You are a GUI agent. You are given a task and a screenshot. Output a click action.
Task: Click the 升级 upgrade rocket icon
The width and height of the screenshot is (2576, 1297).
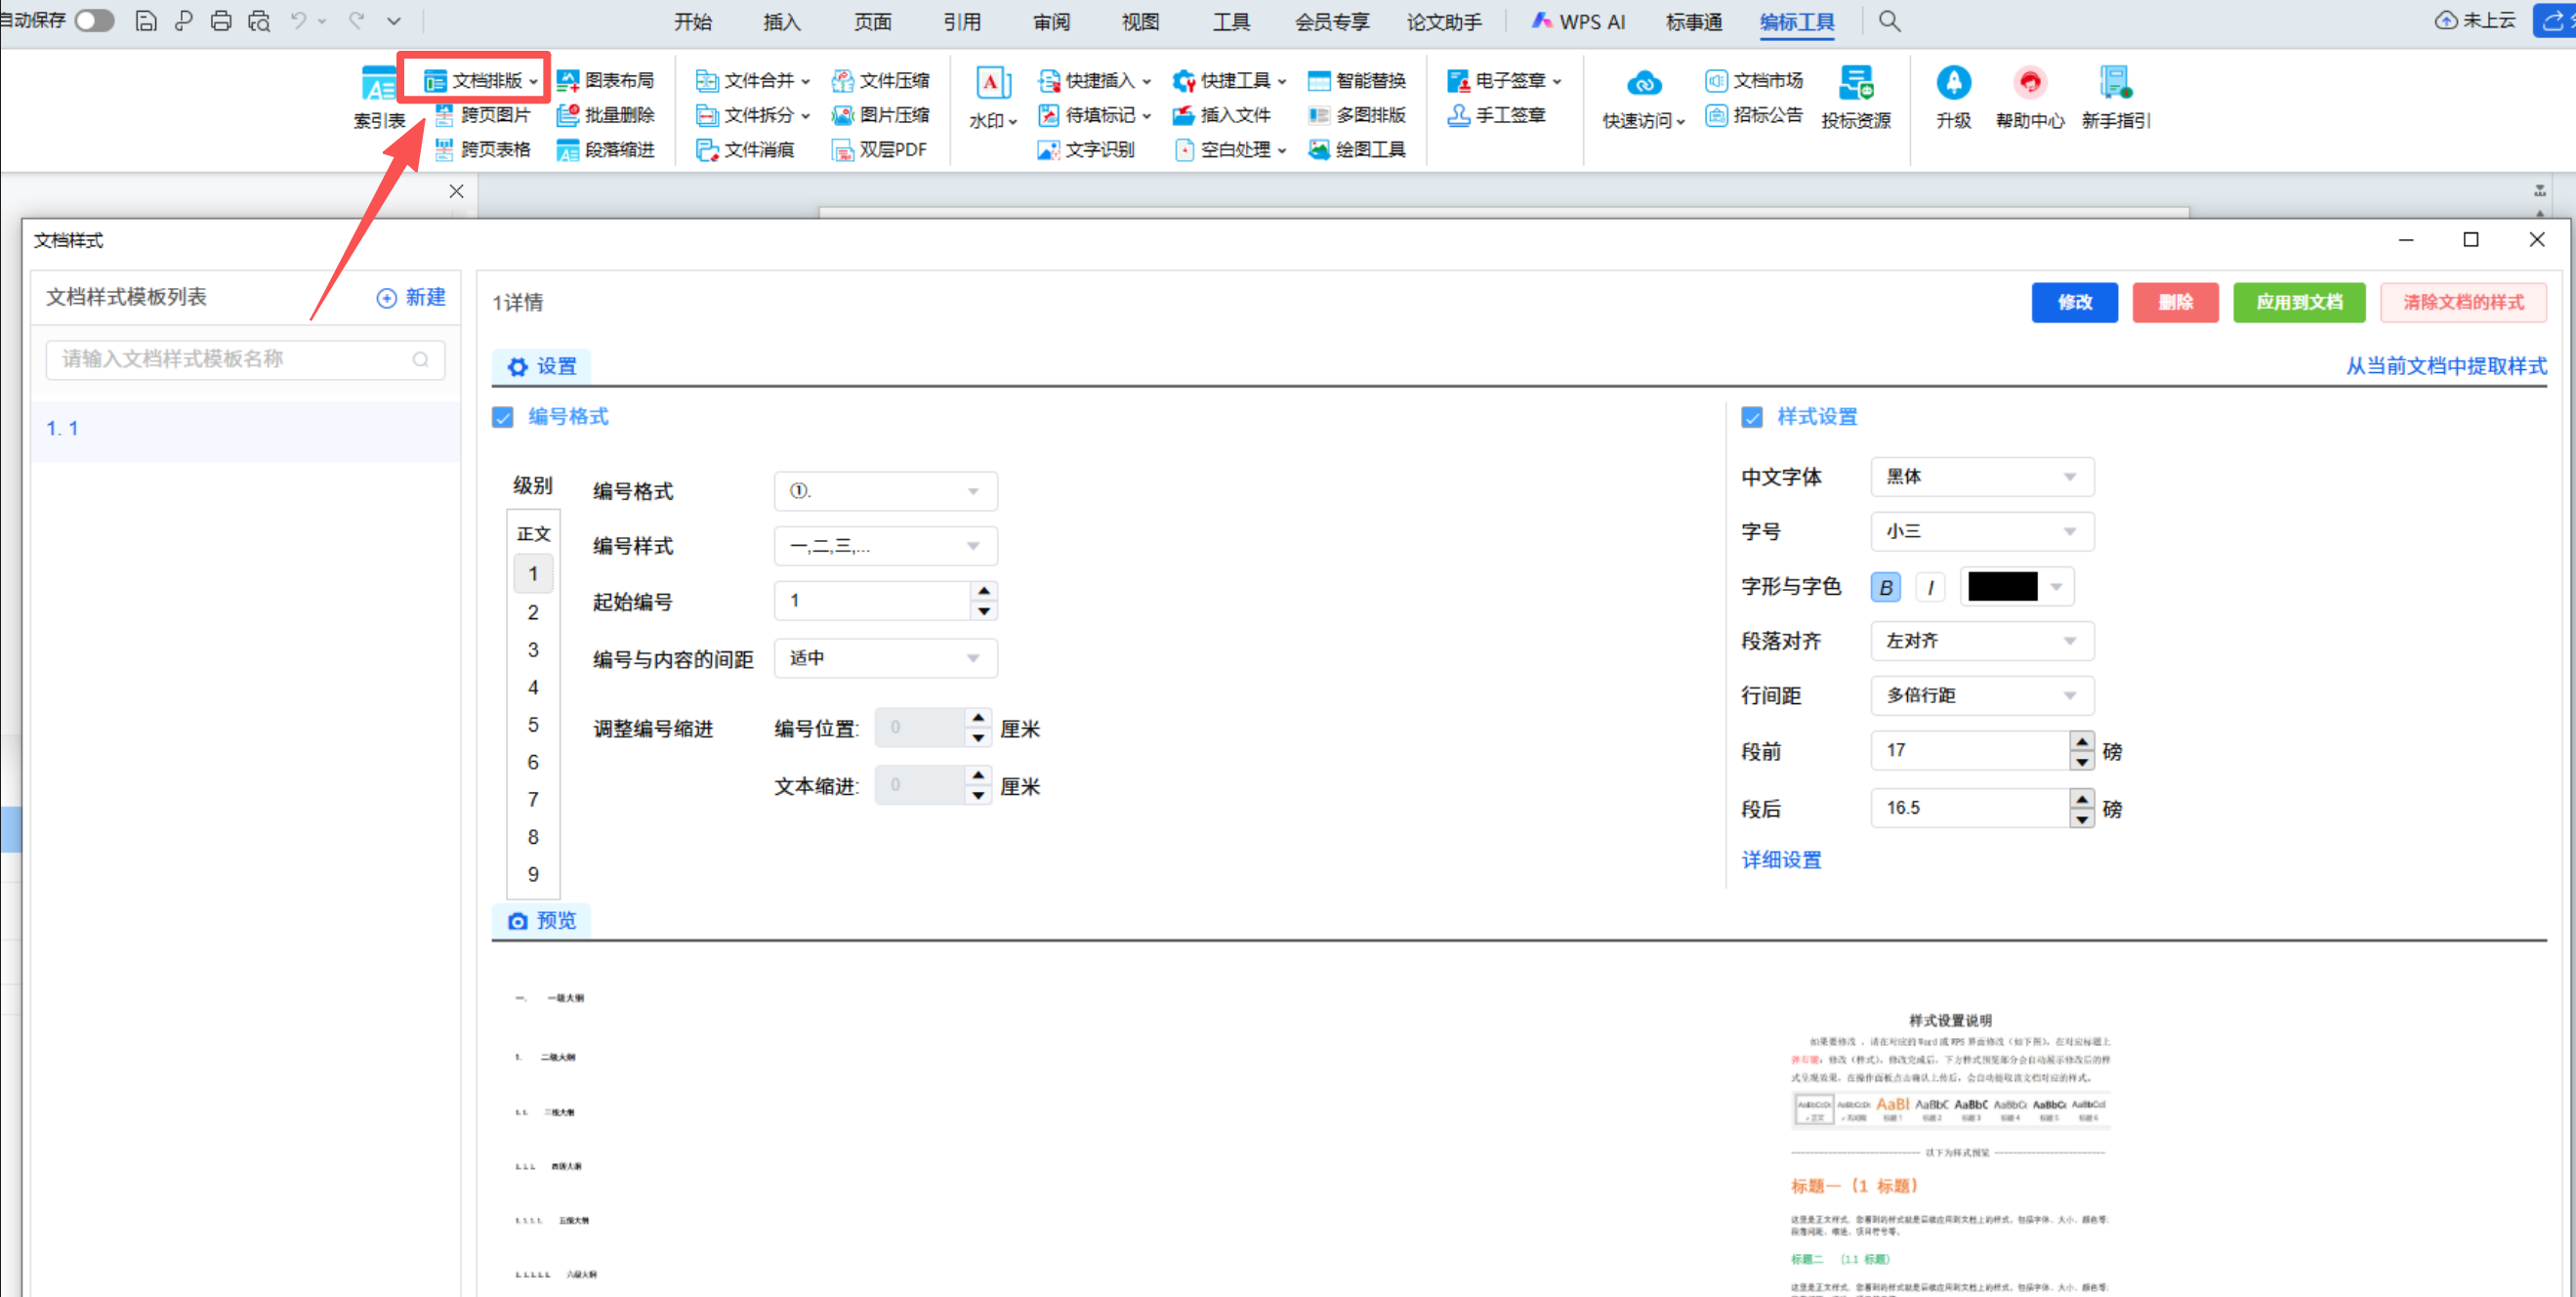coord(1952,84)
